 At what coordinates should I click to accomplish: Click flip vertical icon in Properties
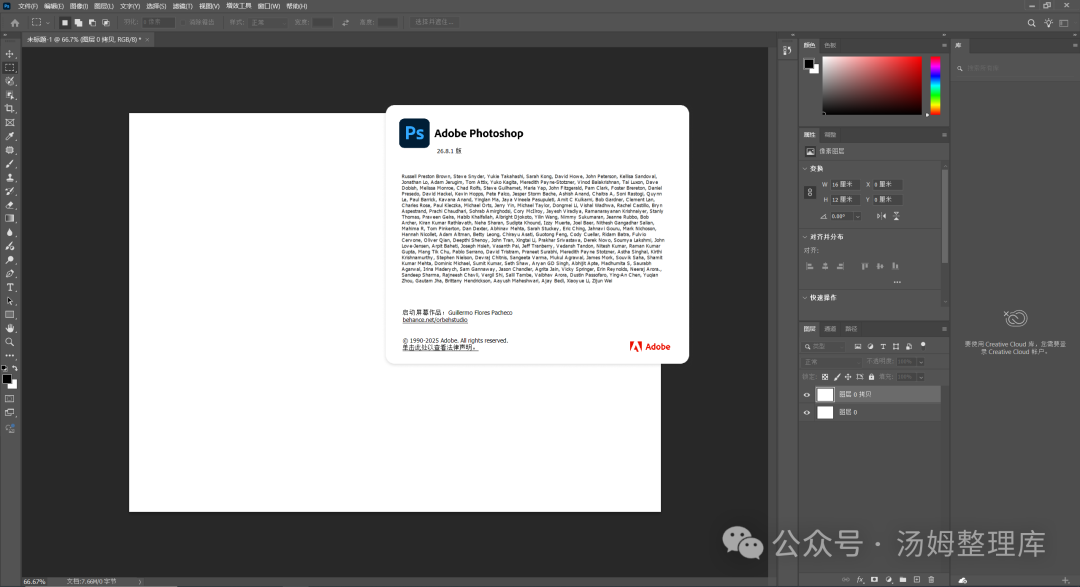pos(896,216)
